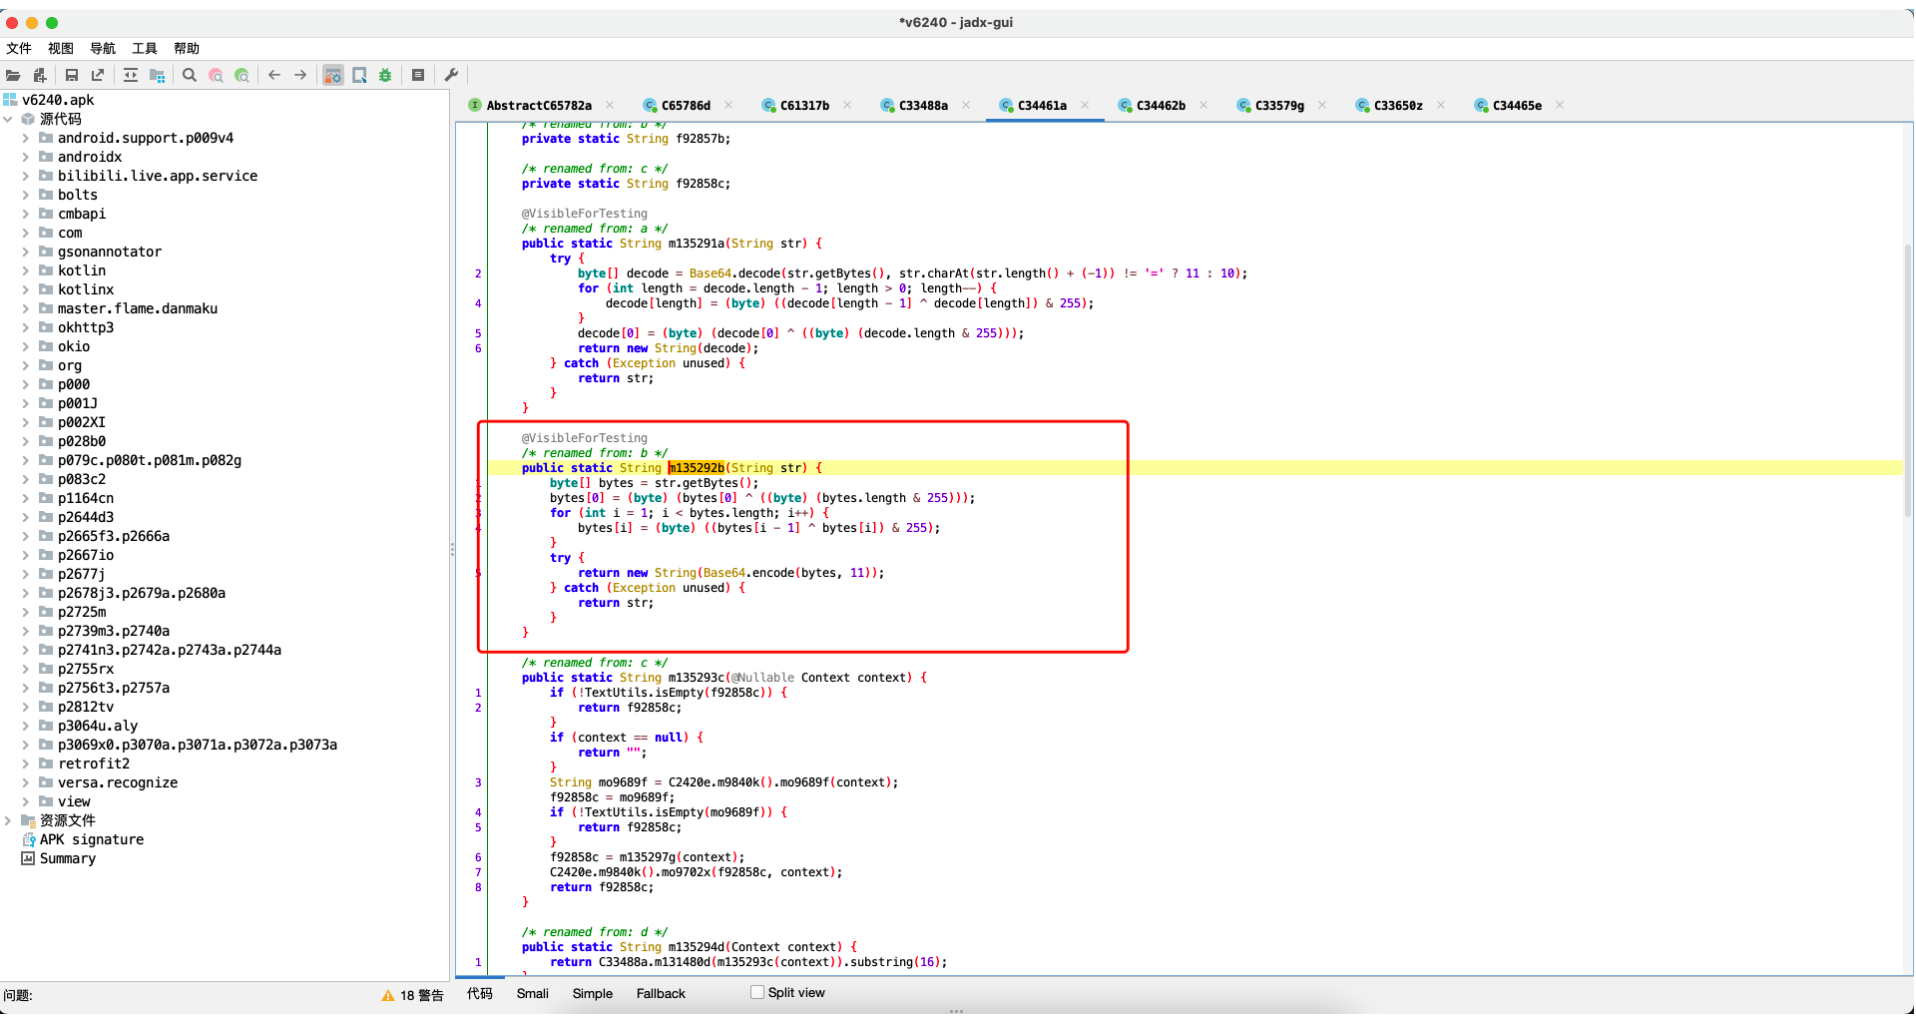Expand the androidx package

point(26,157)
